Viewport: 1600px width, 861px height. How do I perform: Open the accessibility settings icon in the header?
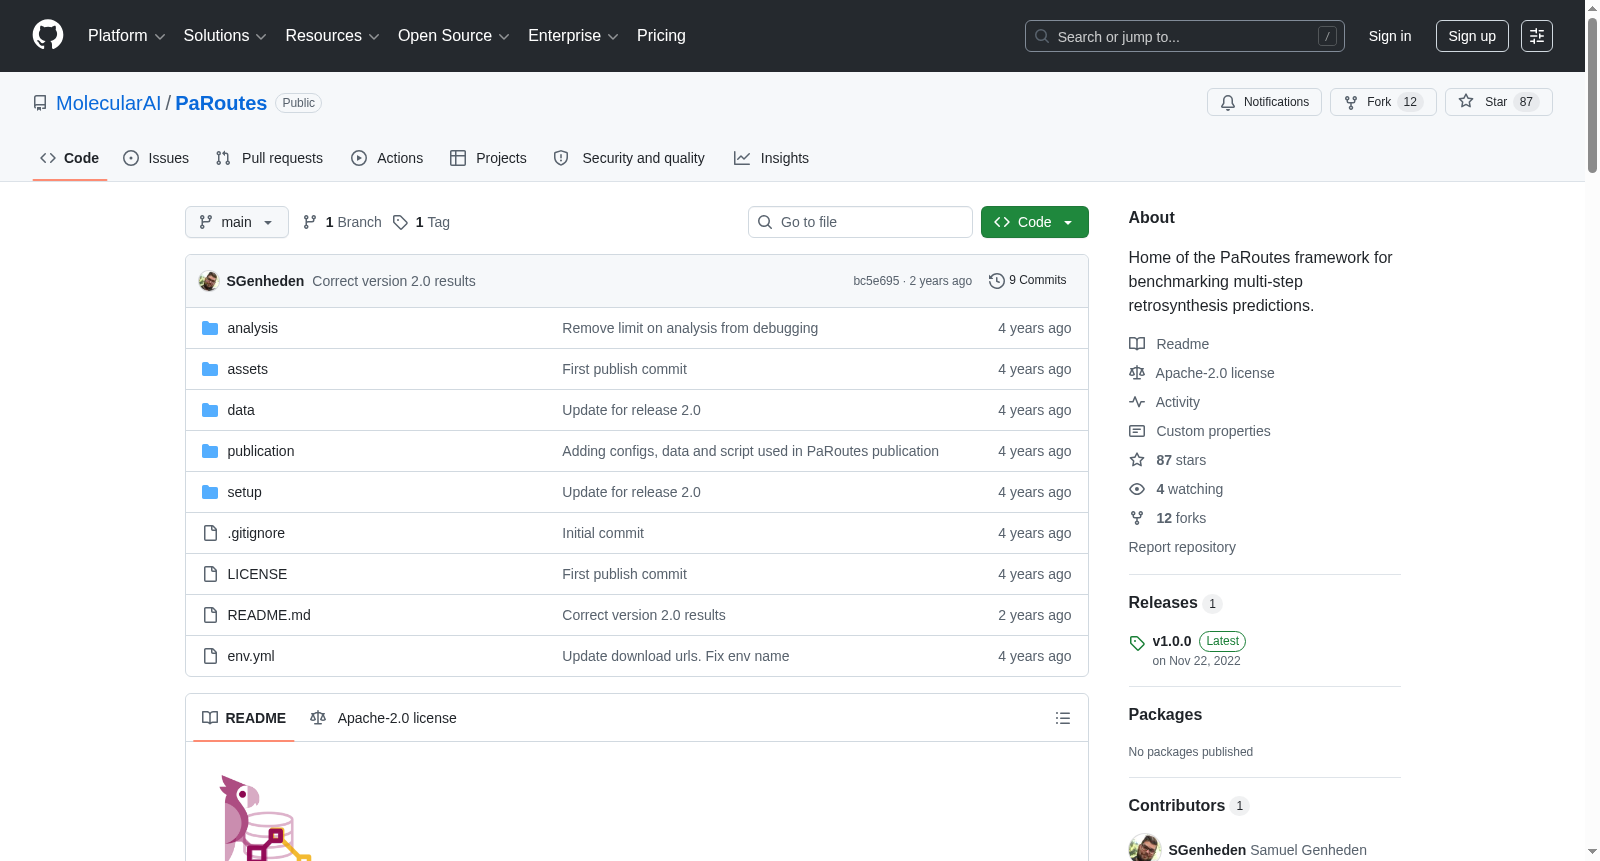1537,36
